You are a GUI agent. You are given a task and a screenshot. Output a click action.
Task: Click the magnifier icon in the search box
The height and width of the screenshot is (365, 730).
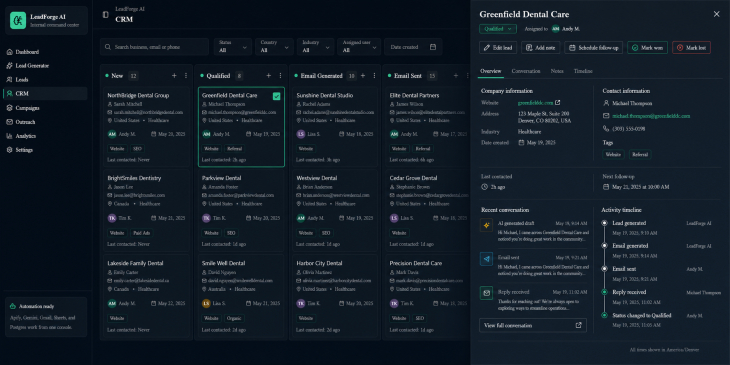(x=108, y=47)
